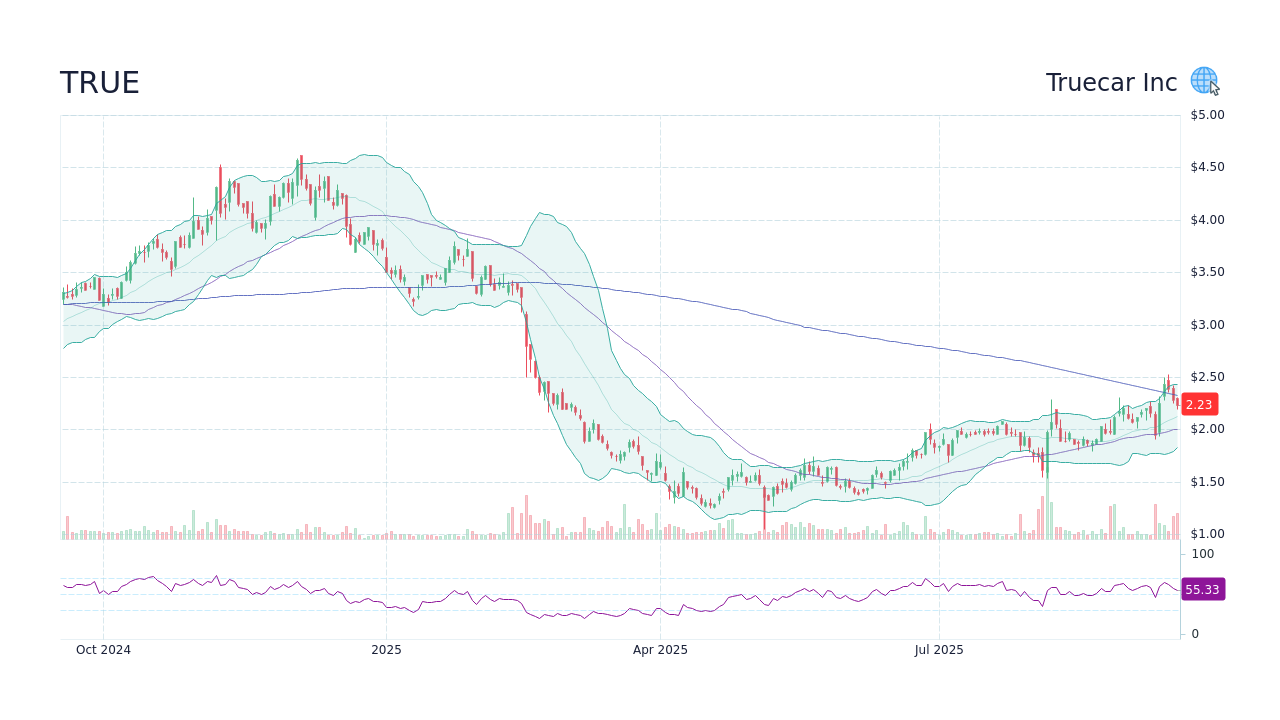This screenshot has height=720, width=1280.
Task: Click the TRUE ticker symbol heading
Action: pos(100,82)
